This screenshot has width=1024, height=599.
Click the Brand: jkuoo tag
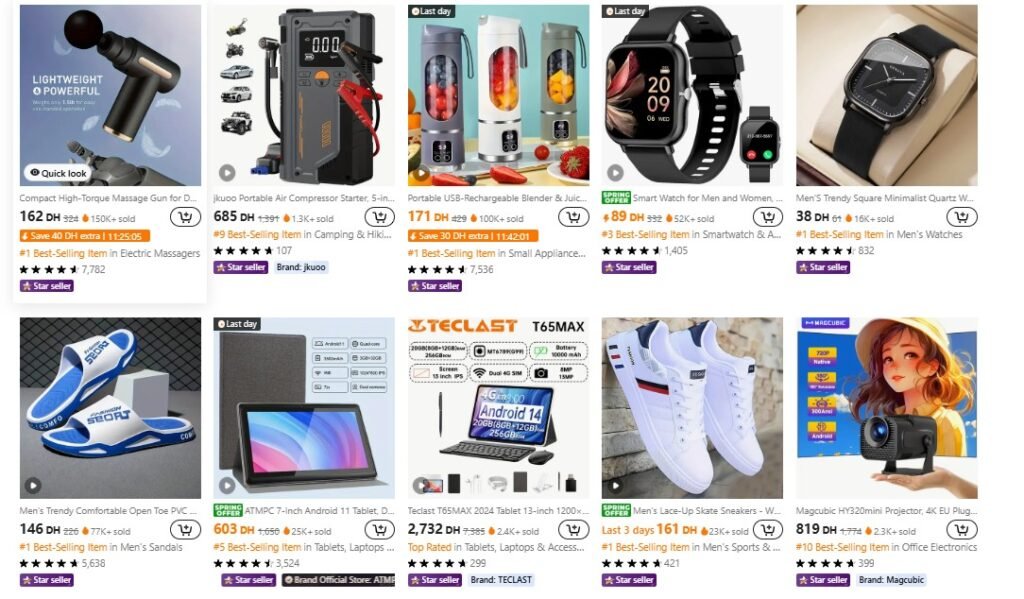[x=300, y=267]
